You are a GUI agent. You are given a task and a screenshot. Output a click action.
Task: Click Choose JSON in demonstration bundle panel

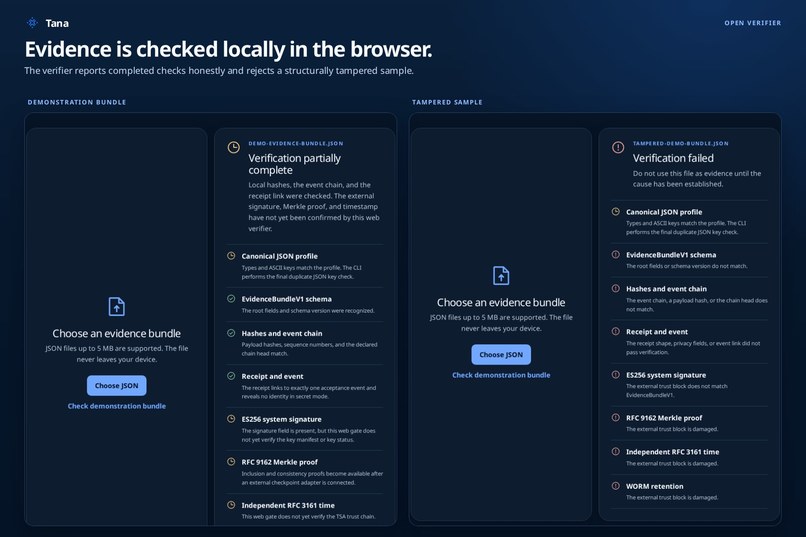[x=117, y=385]
